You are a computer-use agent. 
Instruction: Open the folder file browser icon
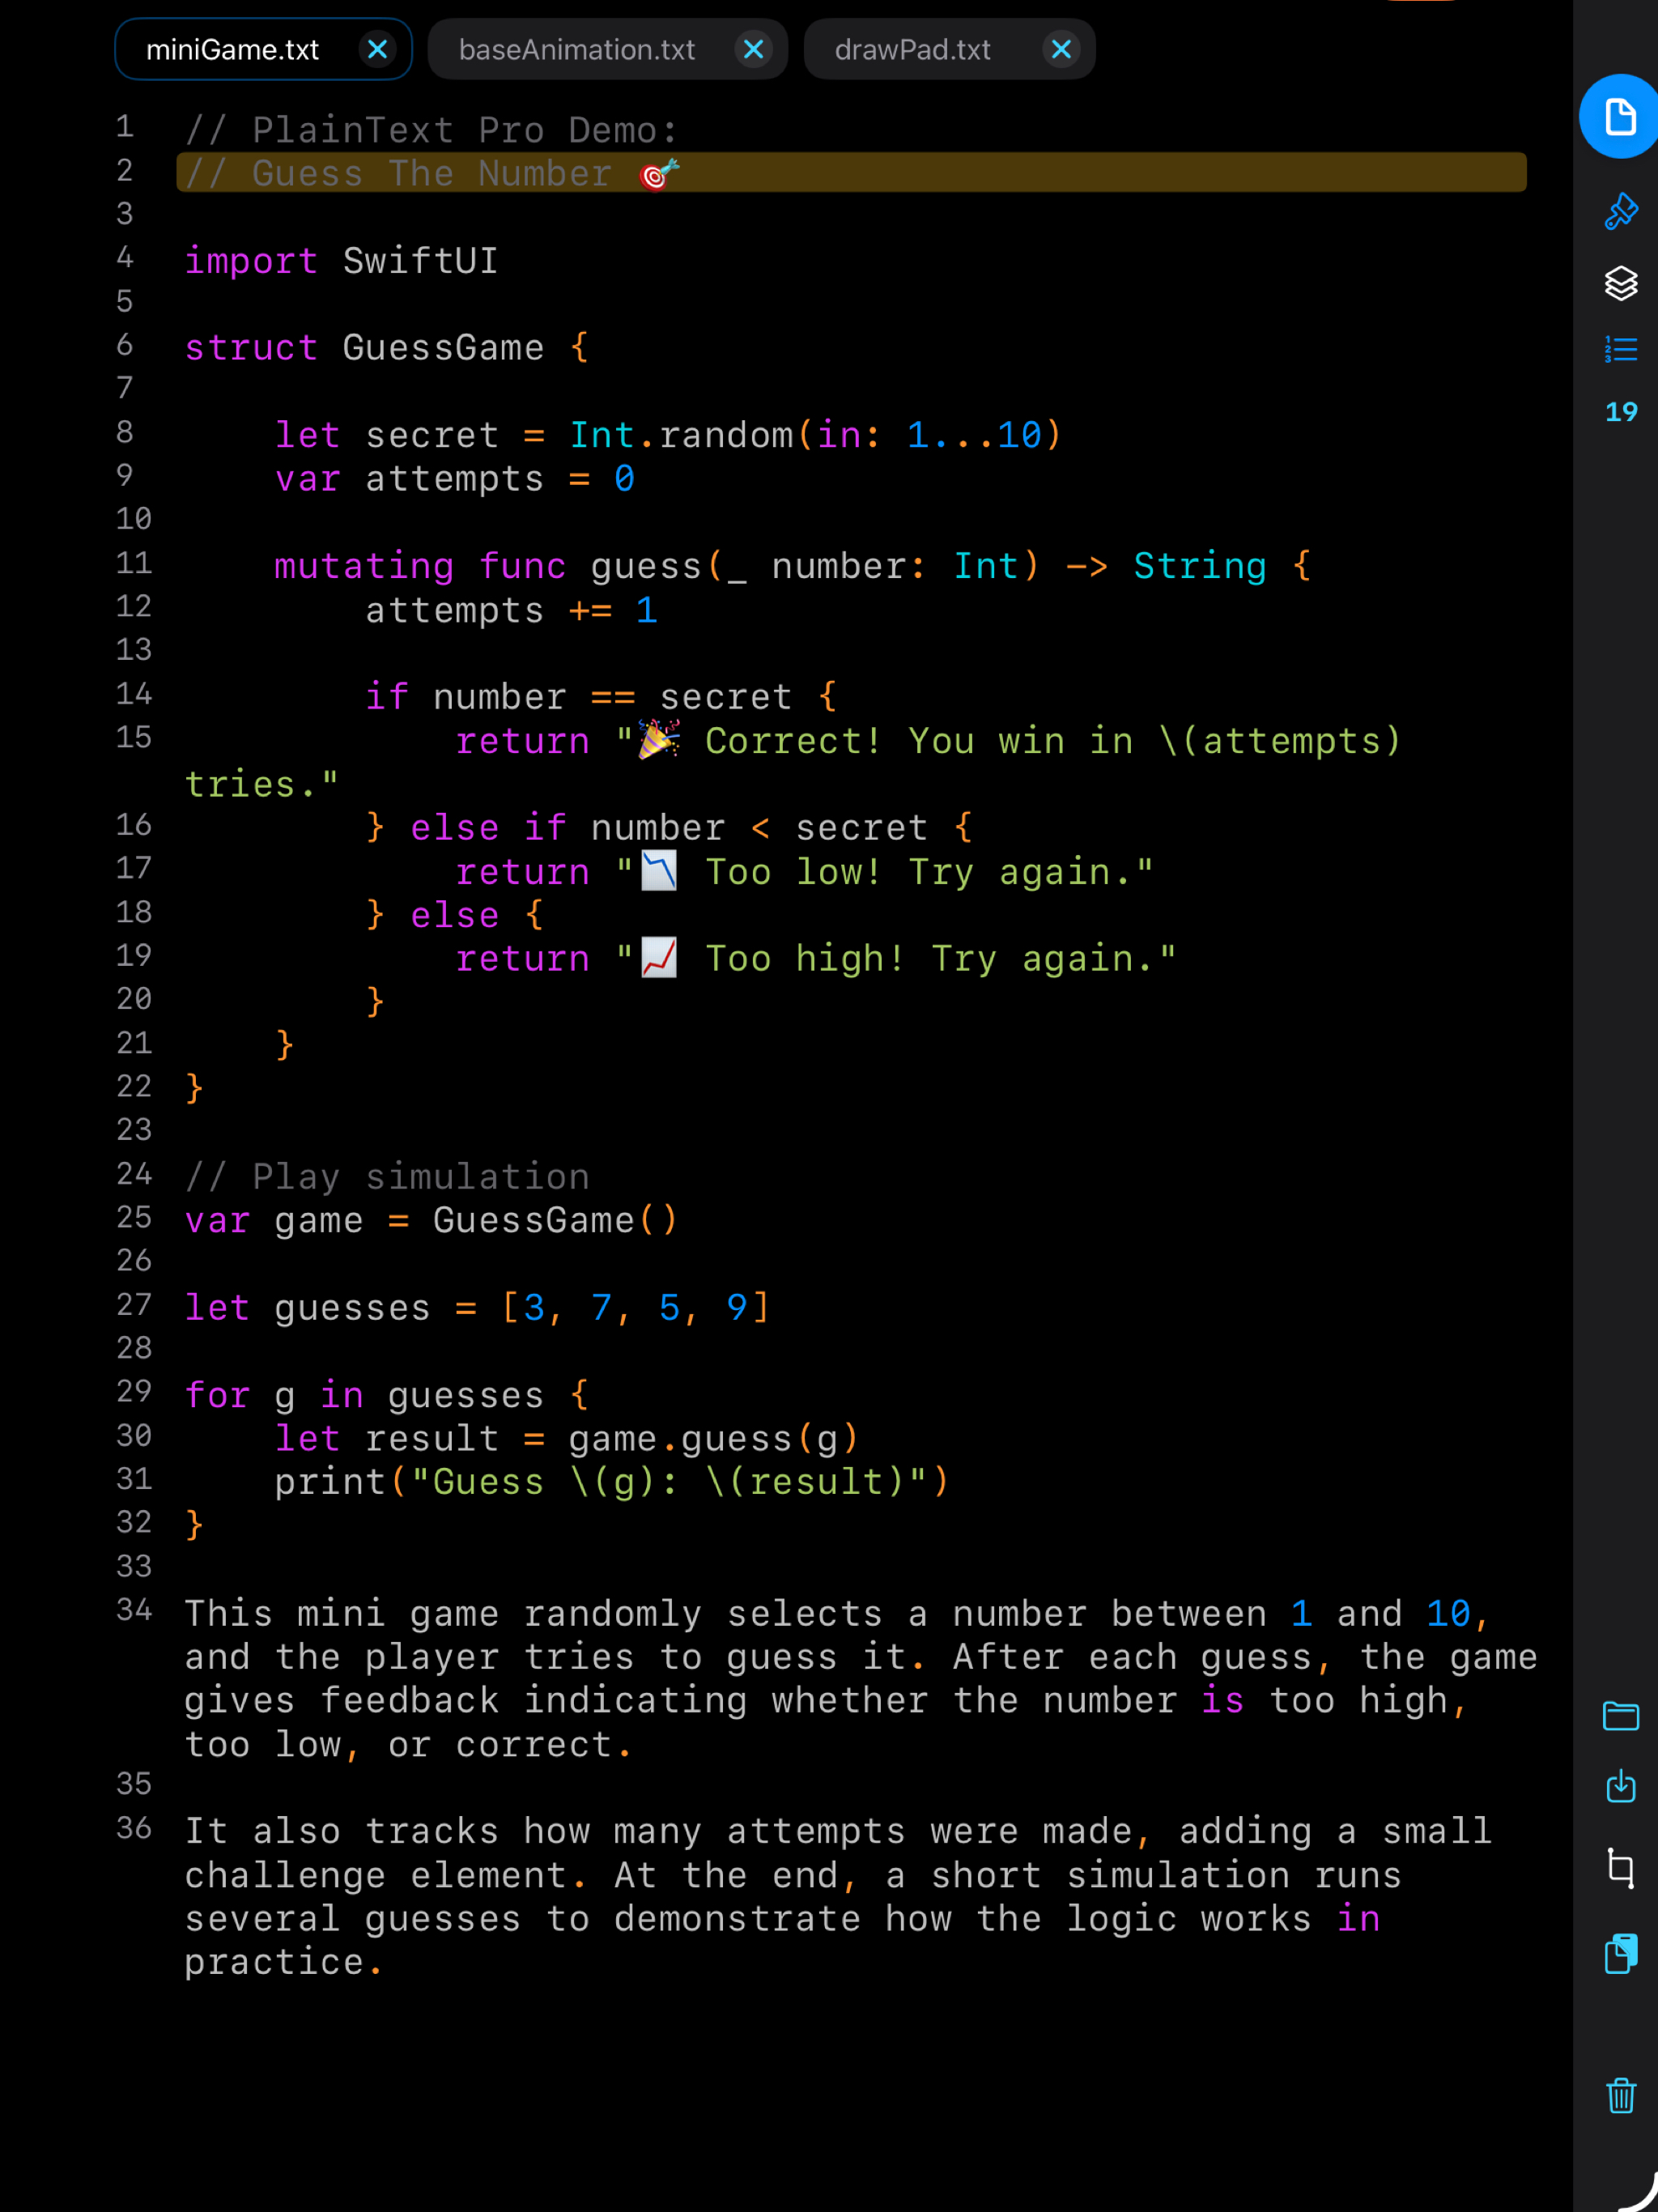[x=1620, y=1716]
